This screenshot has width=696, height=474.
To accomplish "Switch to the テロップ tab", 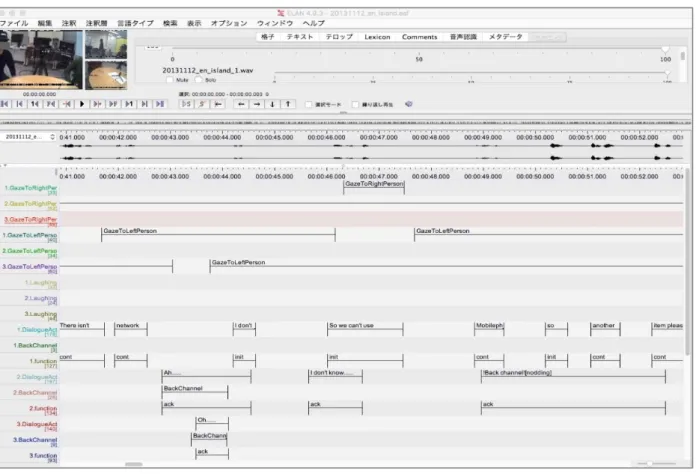I will coord(339,37).
